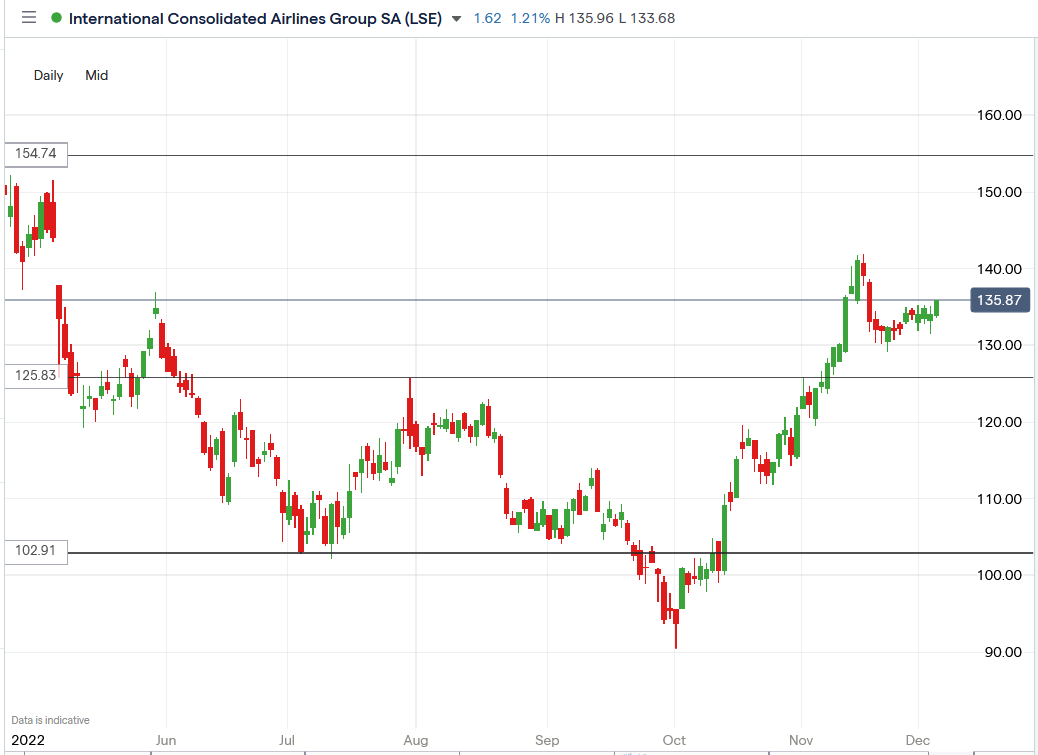Click the H 135.96 high value
This screenshot has height=755, width=1038.
(585, 19)
